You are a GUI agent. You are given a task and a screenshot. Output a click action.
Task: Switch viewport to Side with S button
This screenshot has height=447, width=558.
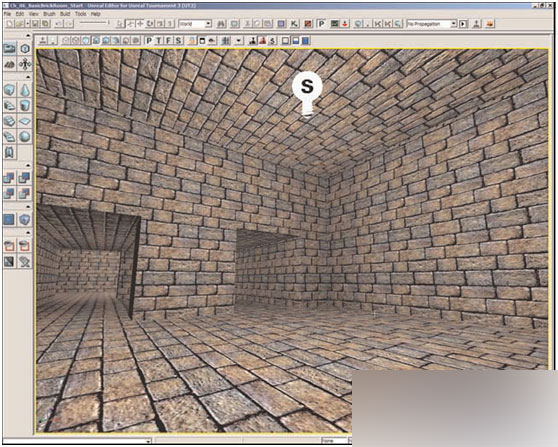coord(178,41)
